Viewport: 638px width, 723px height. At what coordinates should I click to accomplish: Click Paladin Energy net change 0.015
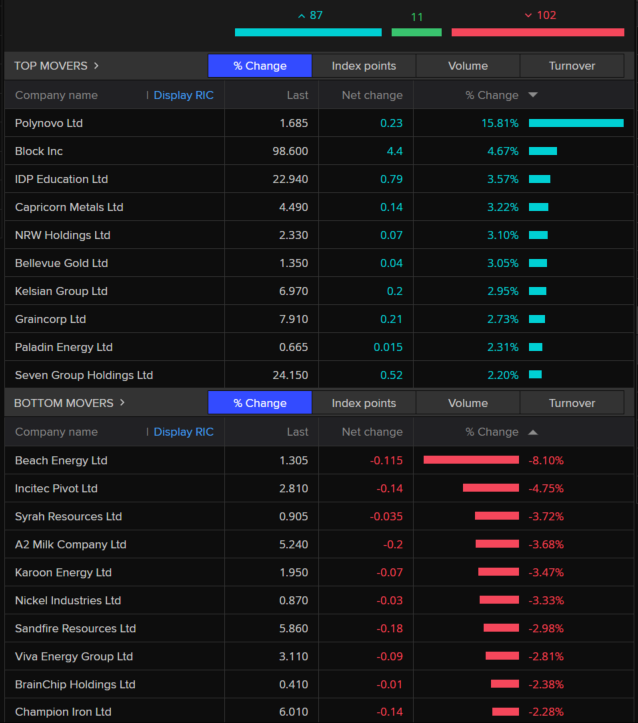pos(388,347)
